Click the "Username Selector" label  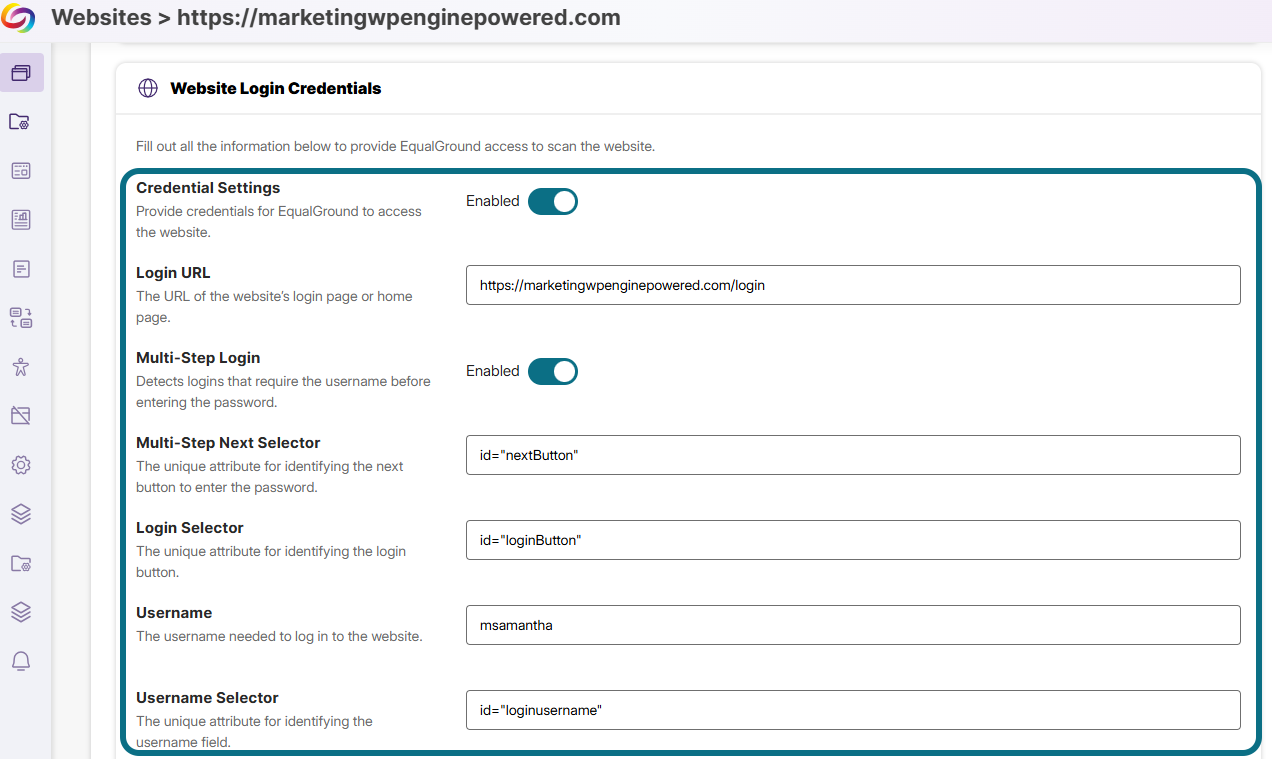207,698
